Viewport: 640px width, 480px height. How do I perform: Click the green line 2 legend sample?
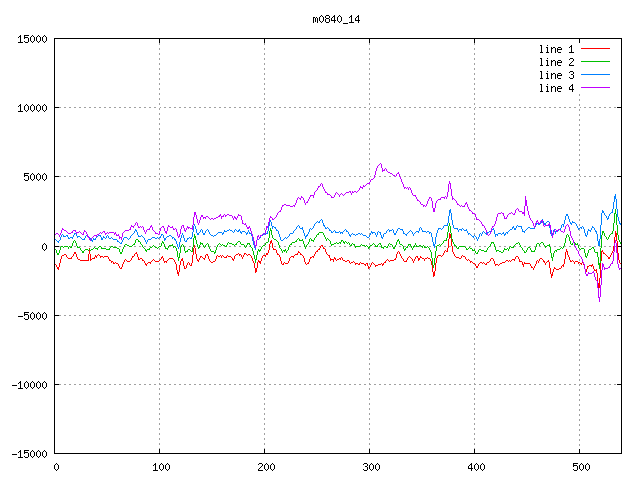(596, 62)
